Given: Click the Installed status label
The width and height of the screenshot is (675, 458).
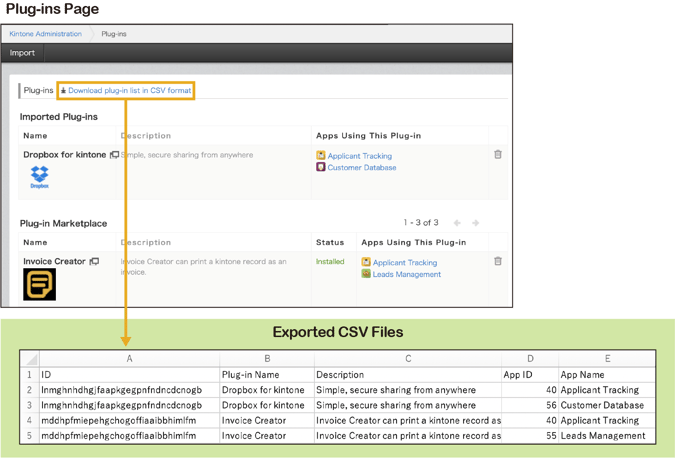Looking at the screenshot, I should click(x=330, y=261).
